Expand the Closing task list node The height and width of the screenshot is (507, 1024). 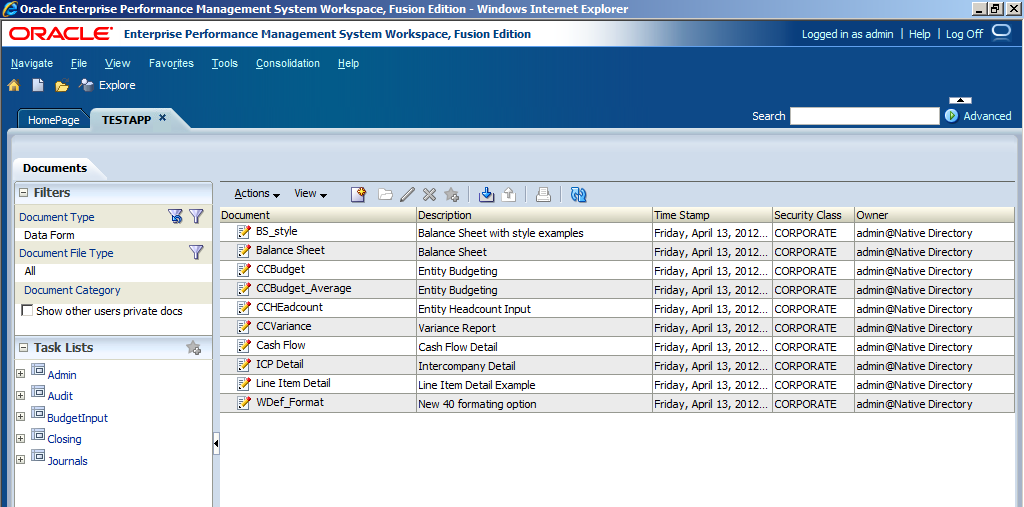[20, 438]
